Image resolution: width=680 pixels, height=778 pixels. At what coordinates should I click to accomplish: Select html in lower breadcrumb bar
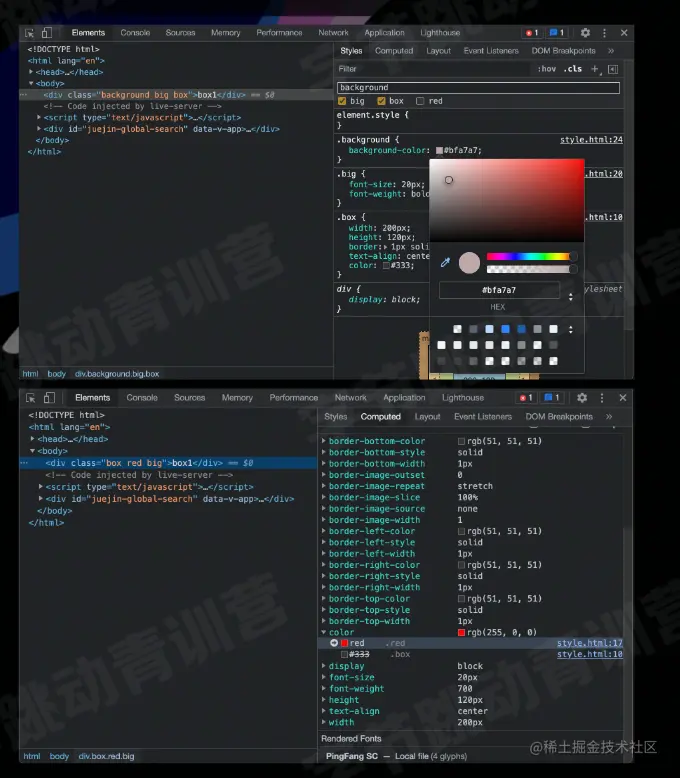click(32, 756)
